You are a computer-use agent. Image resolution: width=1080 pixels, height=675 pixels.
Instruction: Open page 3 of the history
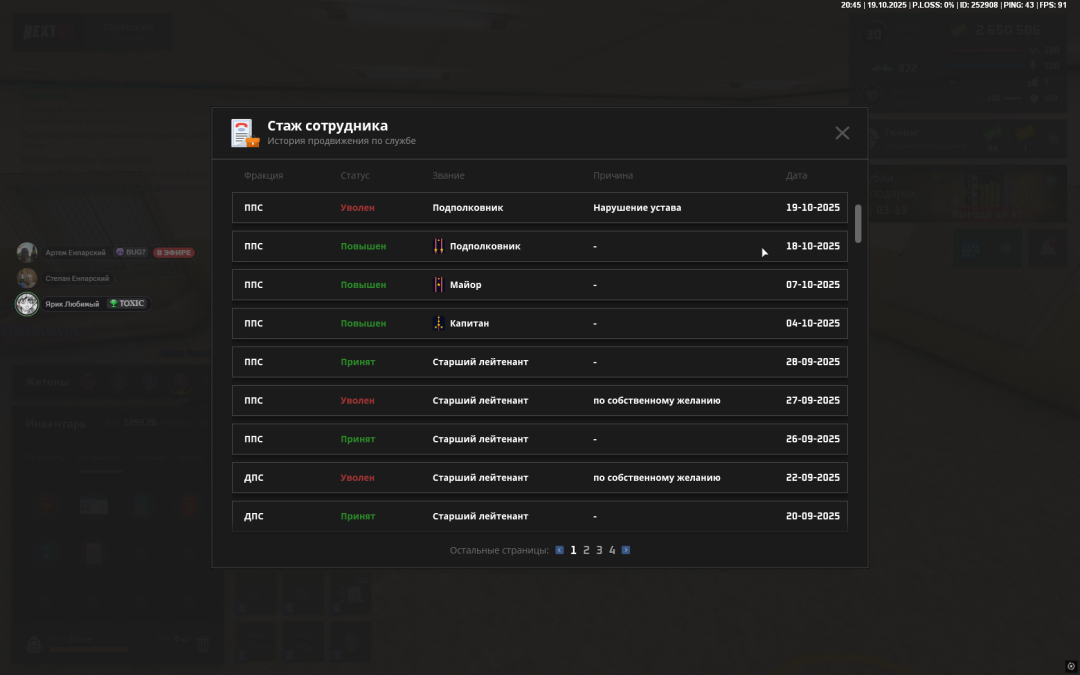point(599,550)
